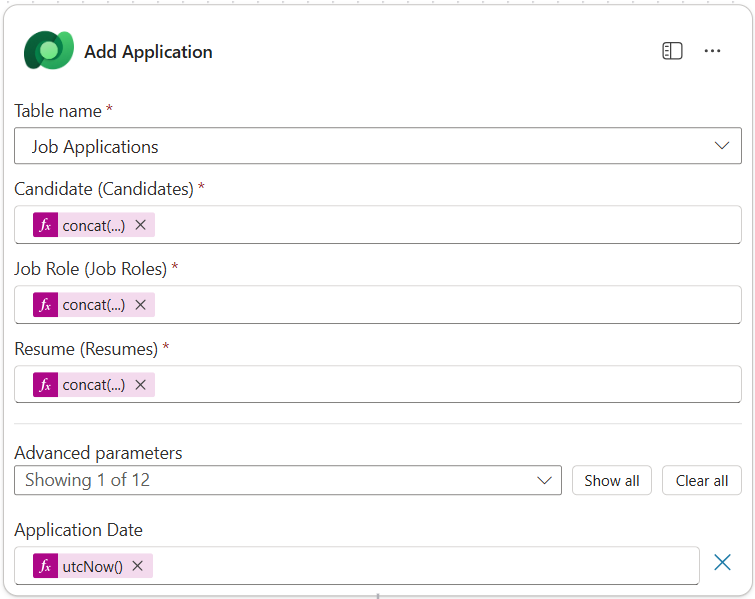Remove concat token from Candidate field
755x599 pixels.
[141, 225]
